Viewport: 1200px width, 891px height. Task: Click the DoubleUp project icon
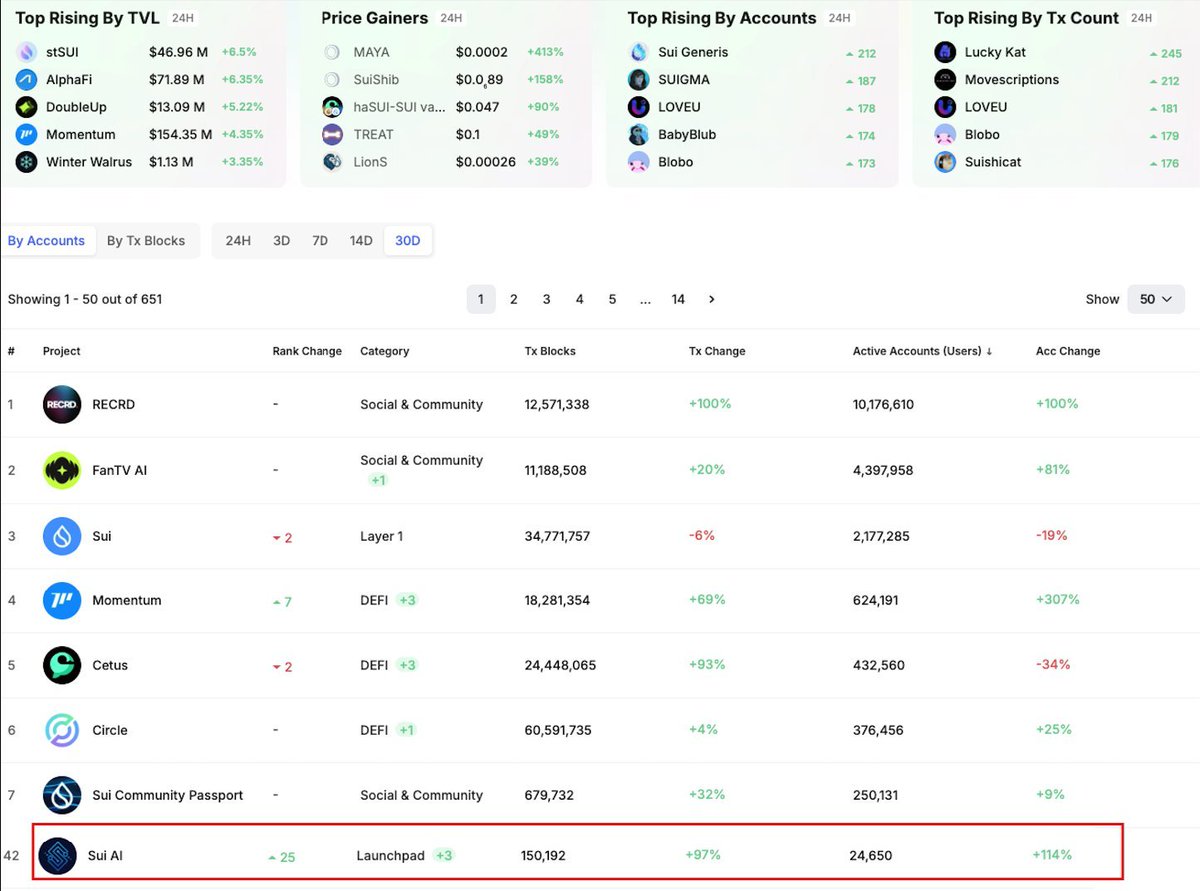coord(27,107)
